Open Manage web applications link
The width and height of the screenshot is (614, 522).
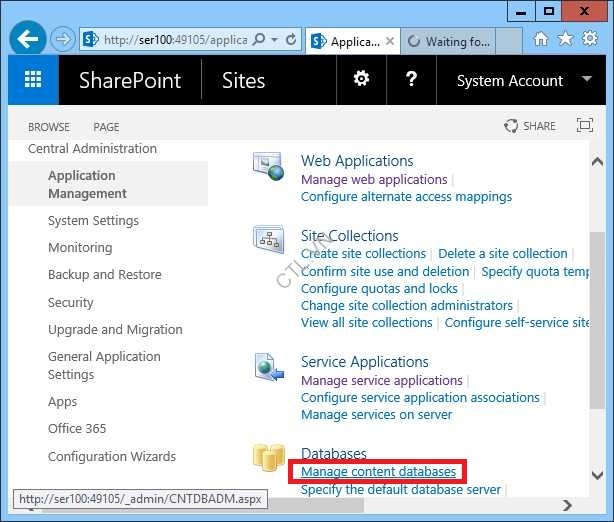tap(374, 180)
